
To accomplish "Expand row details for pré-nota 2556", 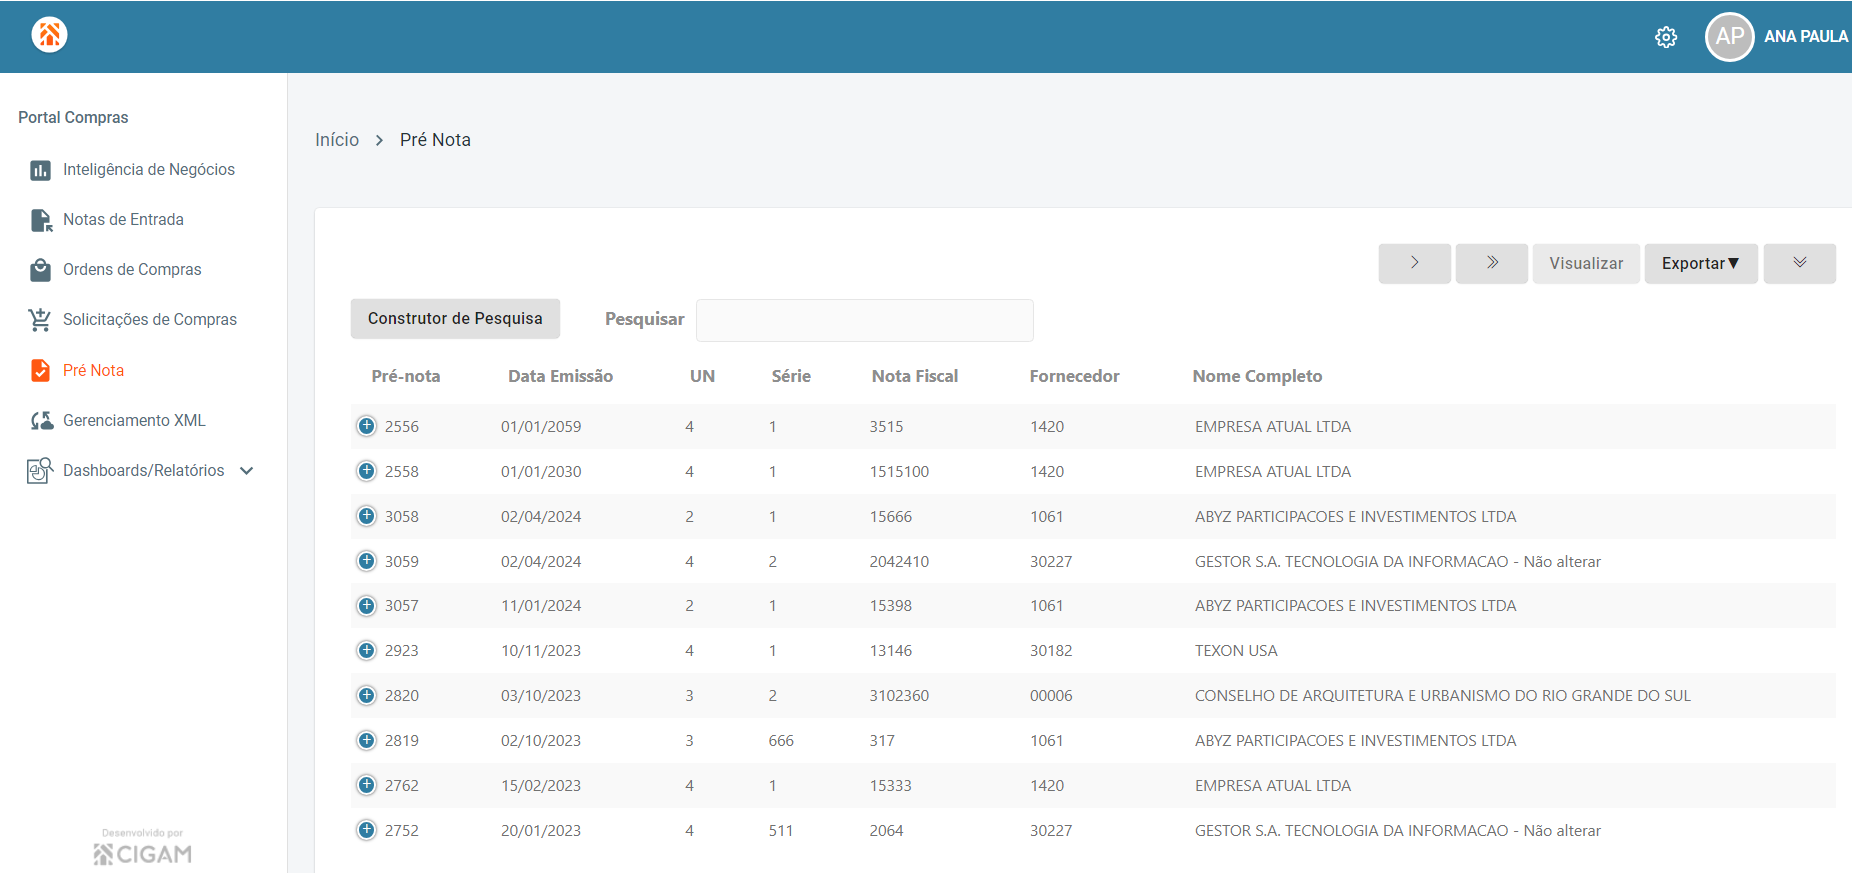I will (x=367, y=426).
